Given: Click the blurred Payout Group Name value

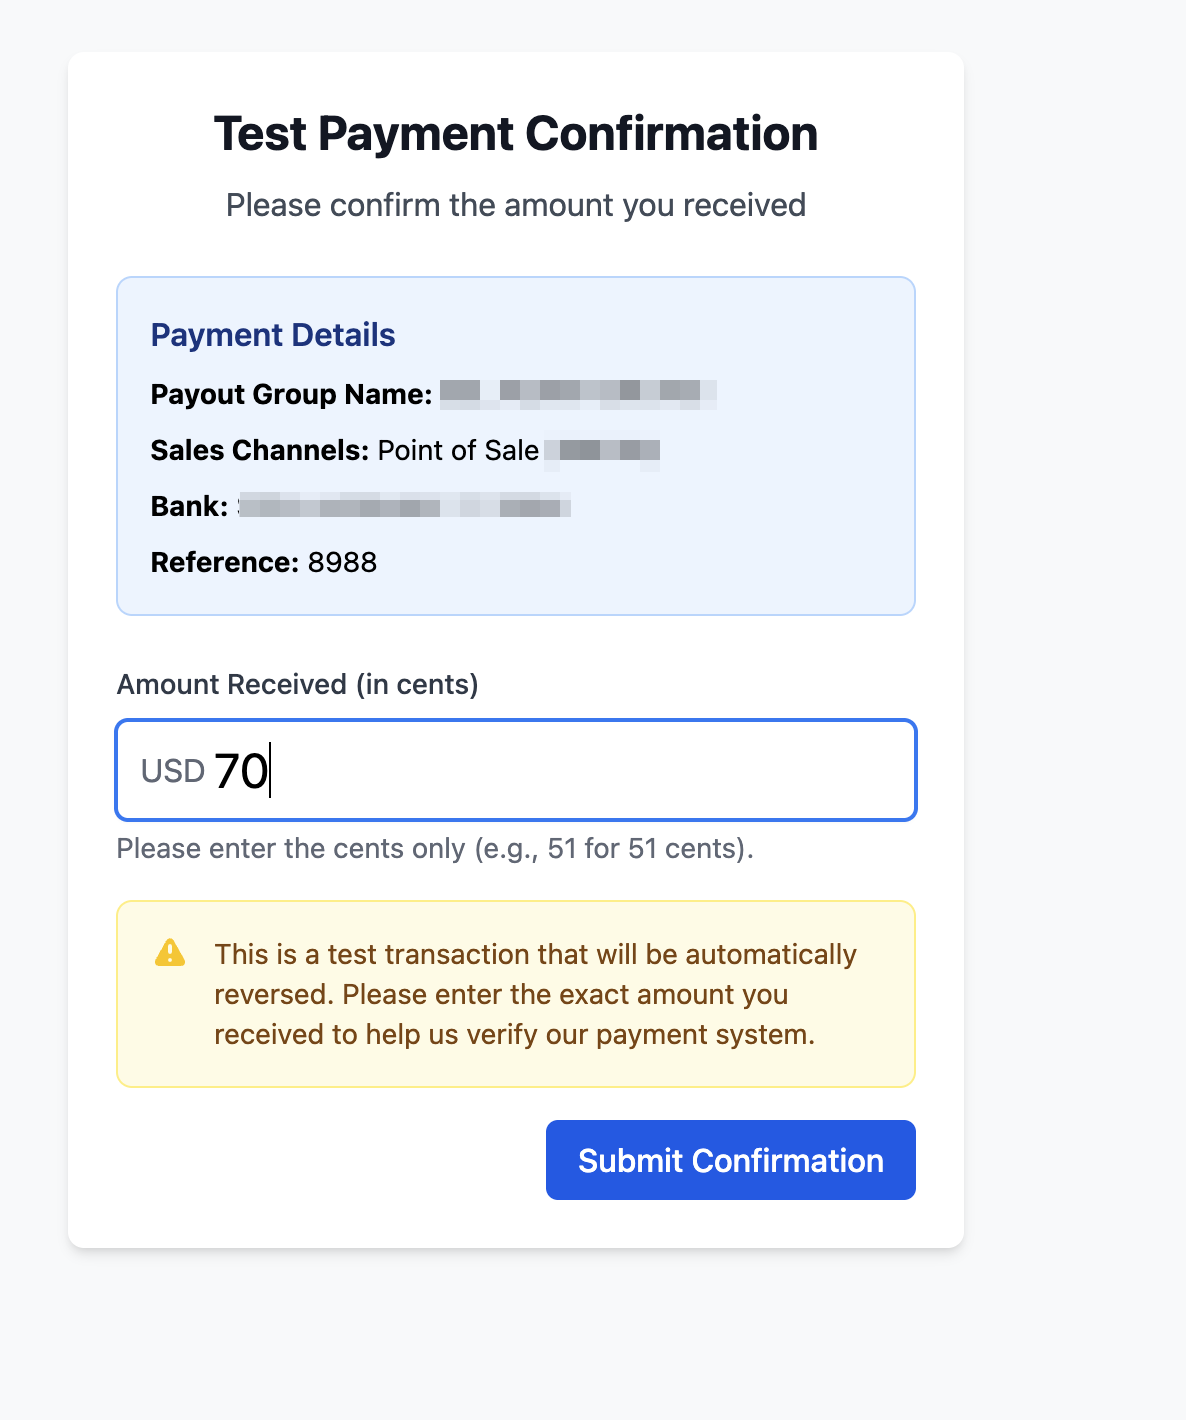Looking at the screenshot, I should [580, 394].
